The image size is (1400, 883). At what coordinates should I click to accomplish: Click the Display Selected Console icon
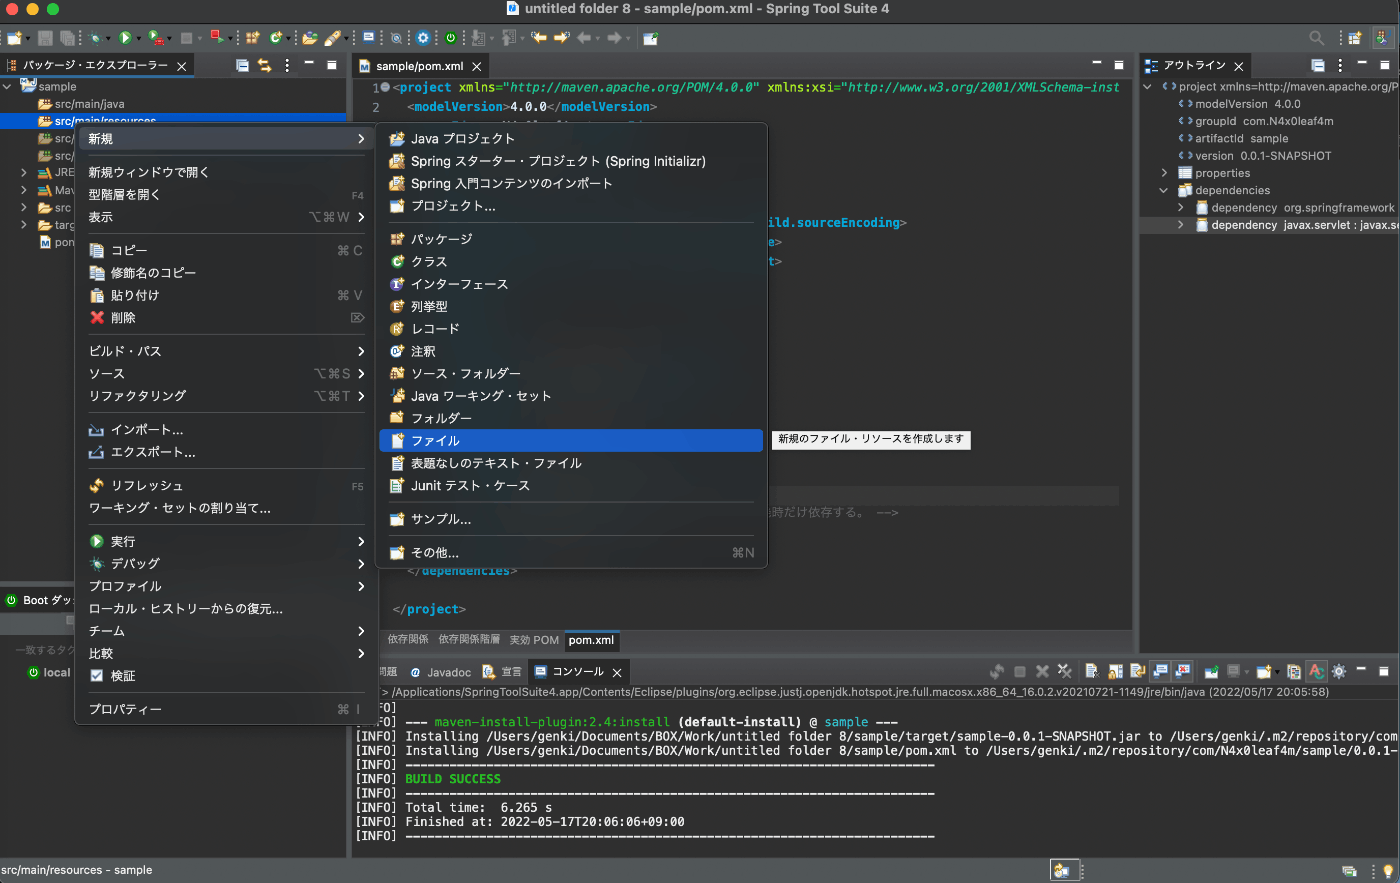(1233, 672)
